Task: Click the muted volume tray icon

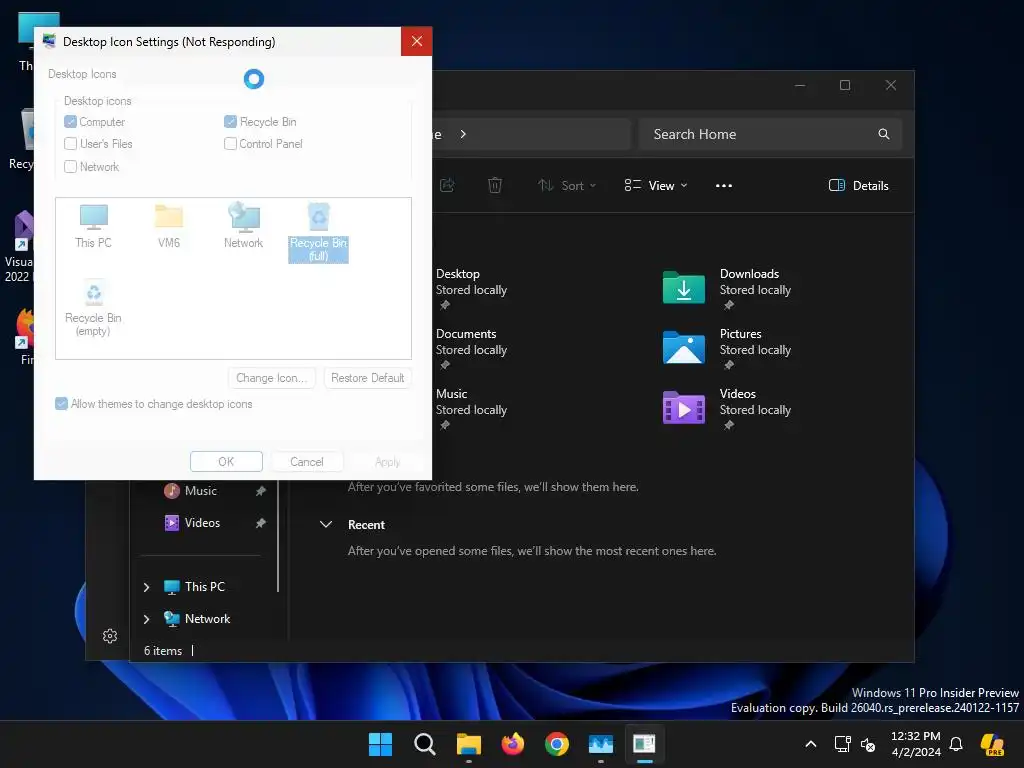Action: (x=868, y=744)
